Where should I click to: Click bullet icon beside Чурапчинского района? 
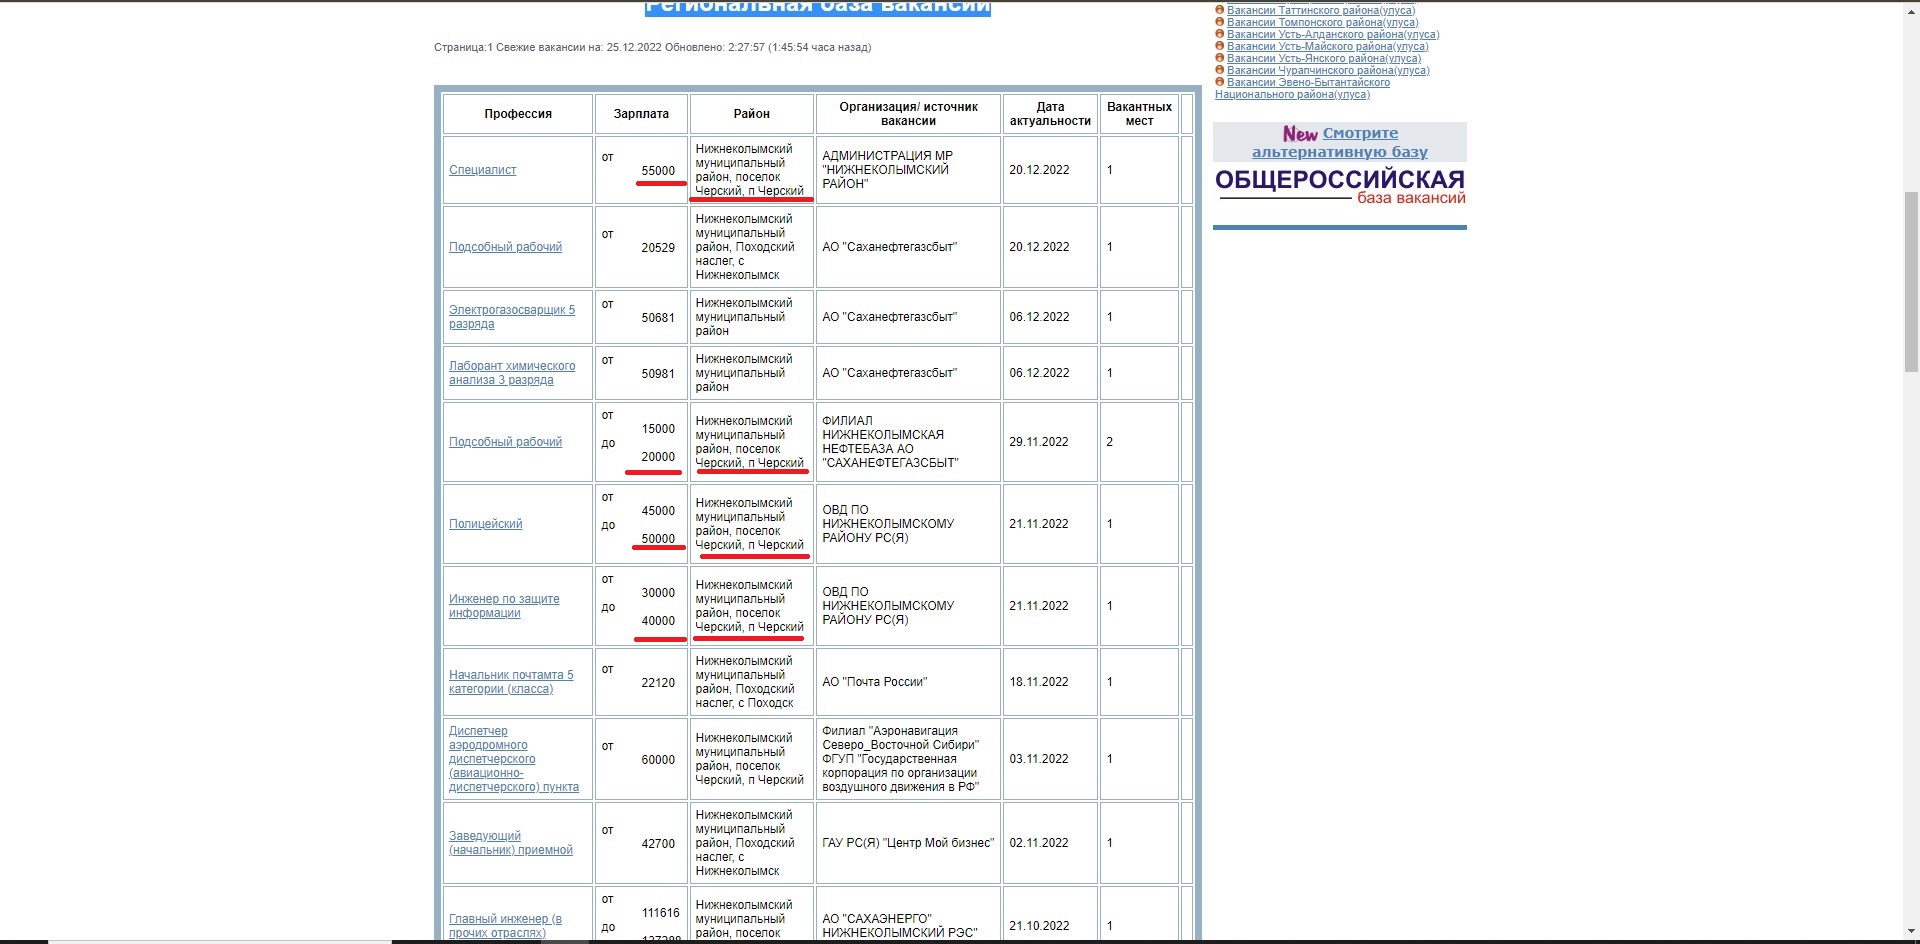1220,70
